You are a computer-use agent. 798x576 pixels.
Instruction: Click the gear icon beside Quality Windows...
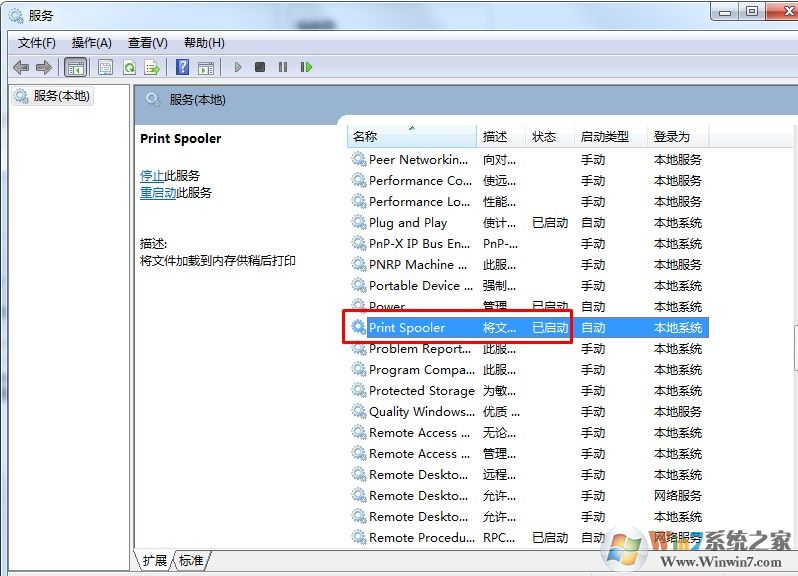pyautogui.click(x=358, y=411)
